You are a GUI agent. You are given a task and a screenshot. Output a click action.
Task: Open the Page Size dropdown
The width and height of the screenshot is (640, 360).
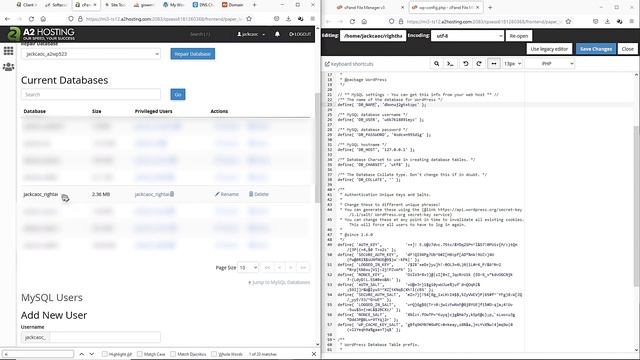pyautogui.click(x=248, y=268)
